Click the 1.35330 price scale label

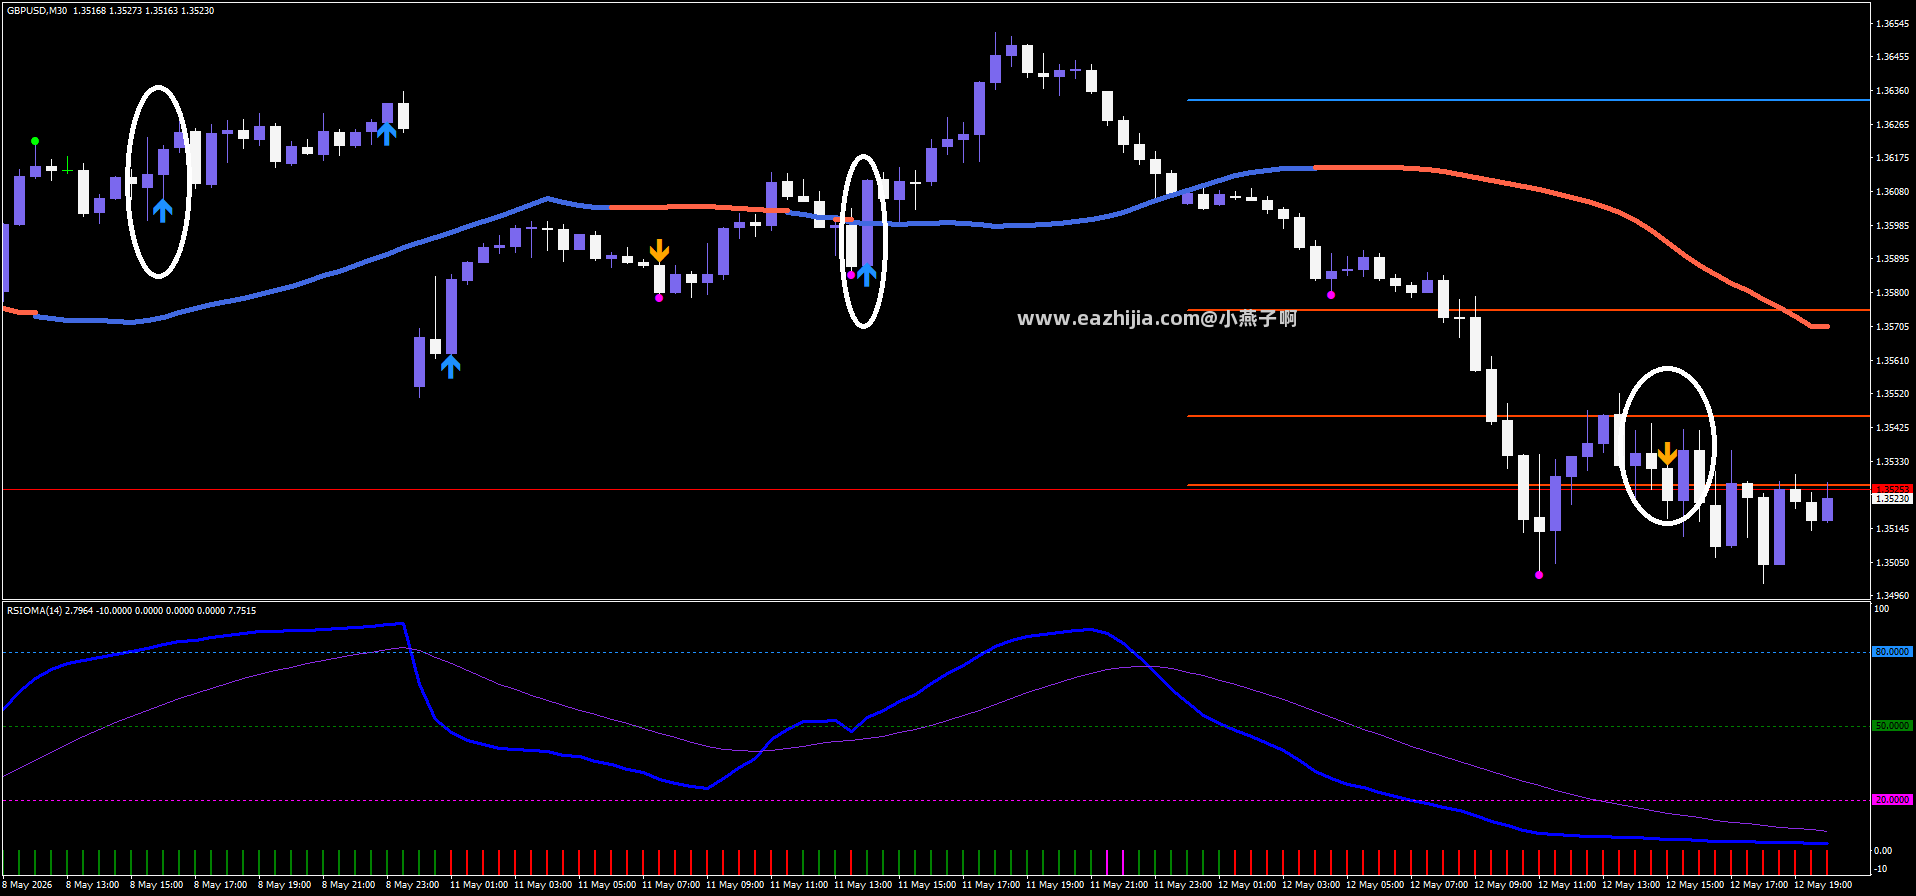[x=1892, y=462]
